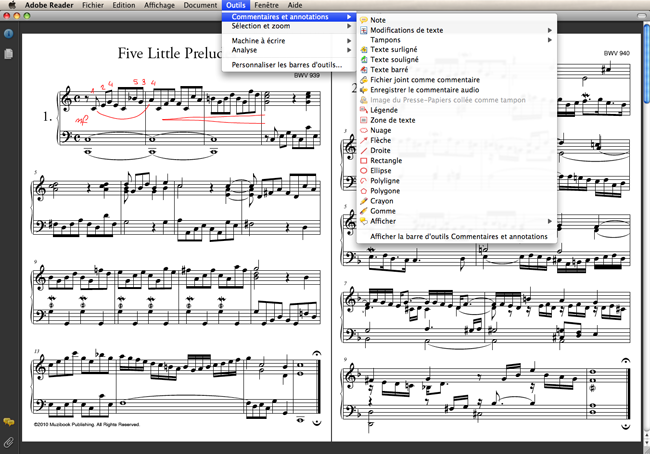Click the Fichier joint comme commentaire icon
Image resolution: width=650 pixels, height=454 pixels.
[x=364, y=80]
